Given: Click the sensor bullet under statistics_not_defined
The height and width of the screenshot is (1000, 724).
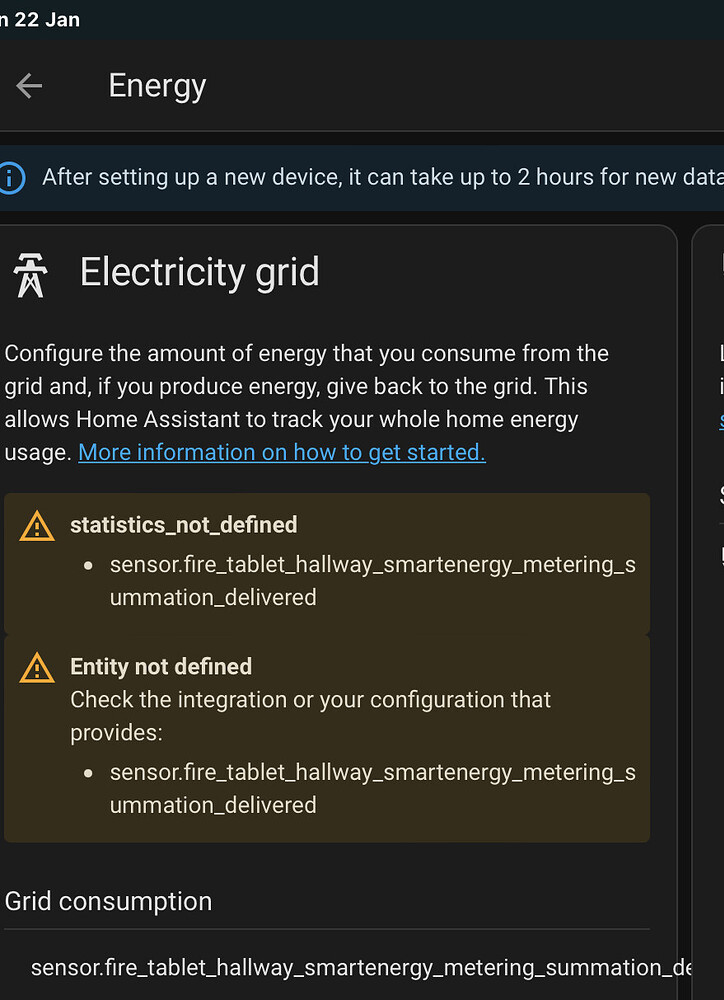Looking at the screenshot, I should (370, 580).
